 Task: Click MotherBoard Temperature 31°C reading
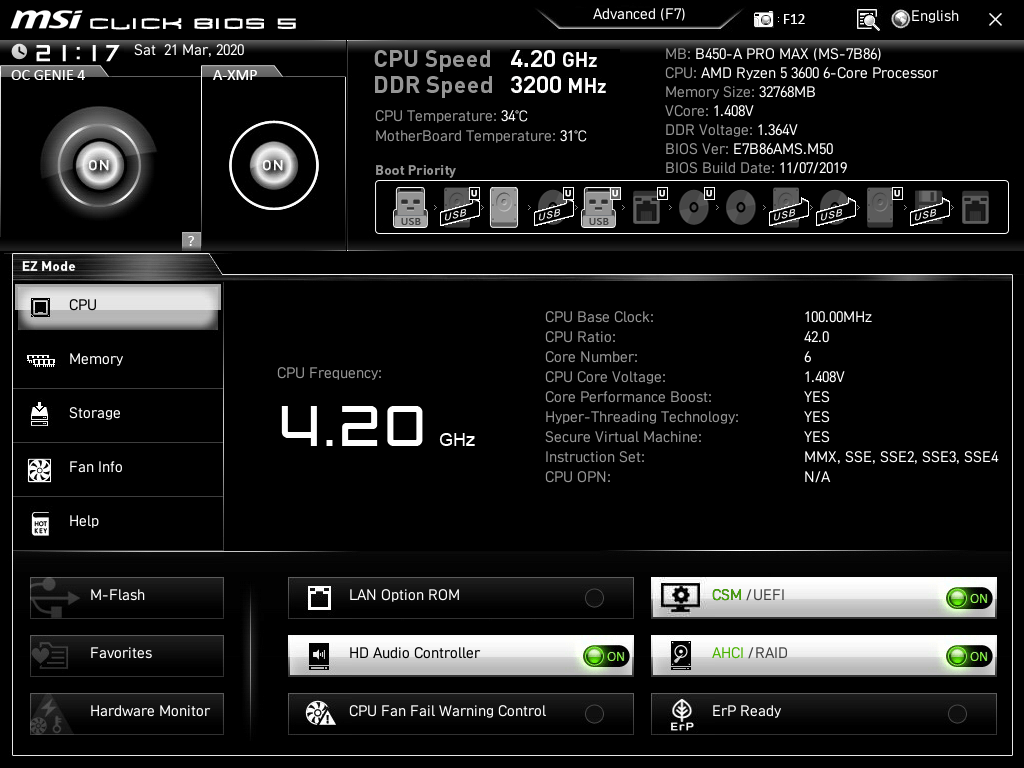[481, 136]
